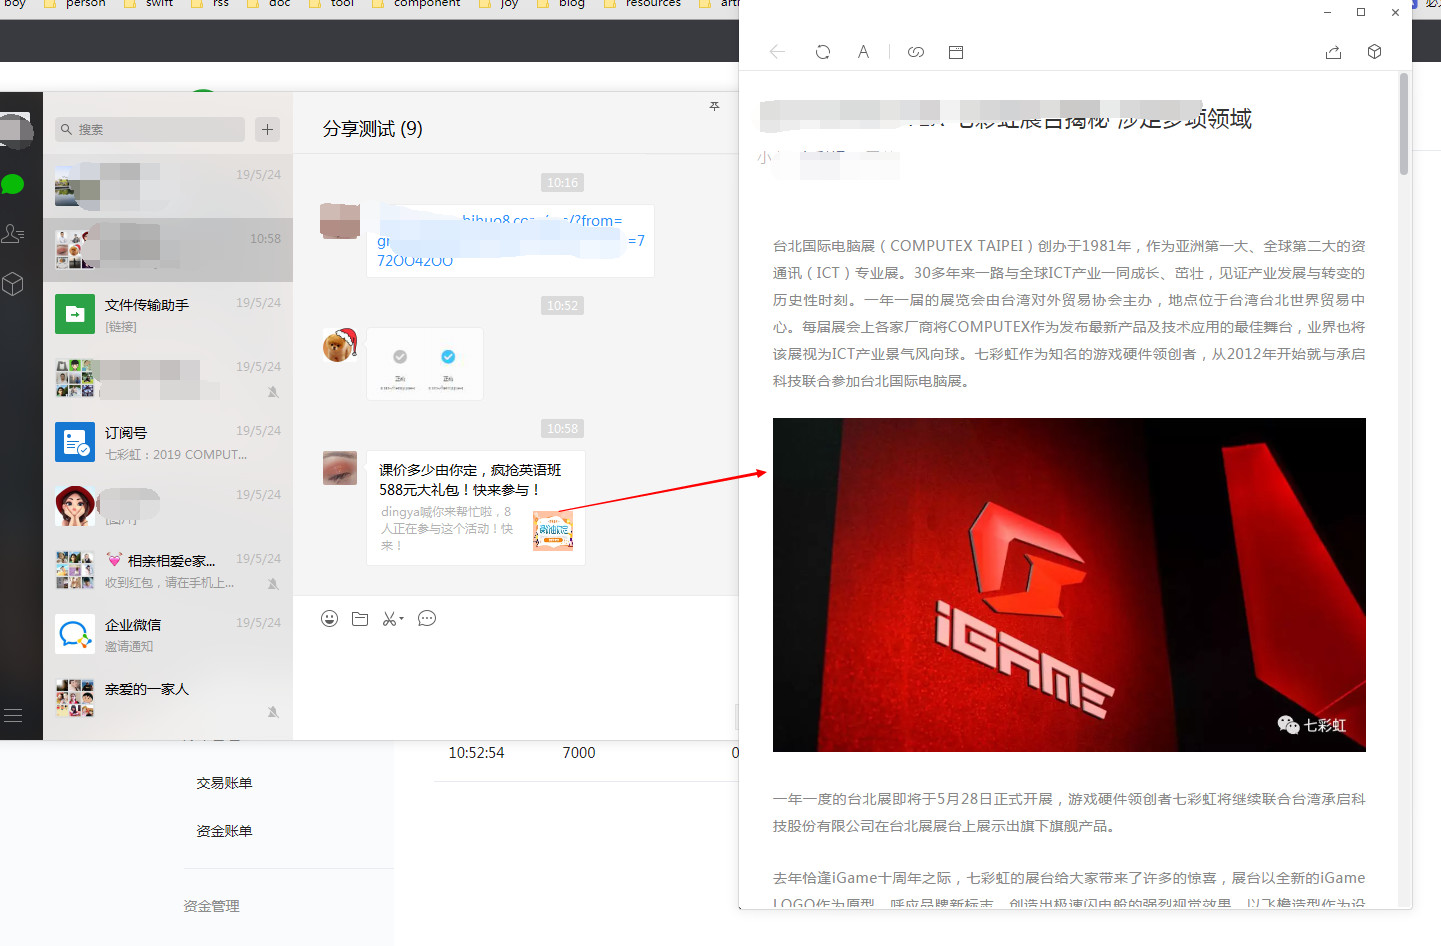Click the cube favorites icon in viewer toolbar
Viewport: 1441px width, 946px height.
tap(1375, 52)
